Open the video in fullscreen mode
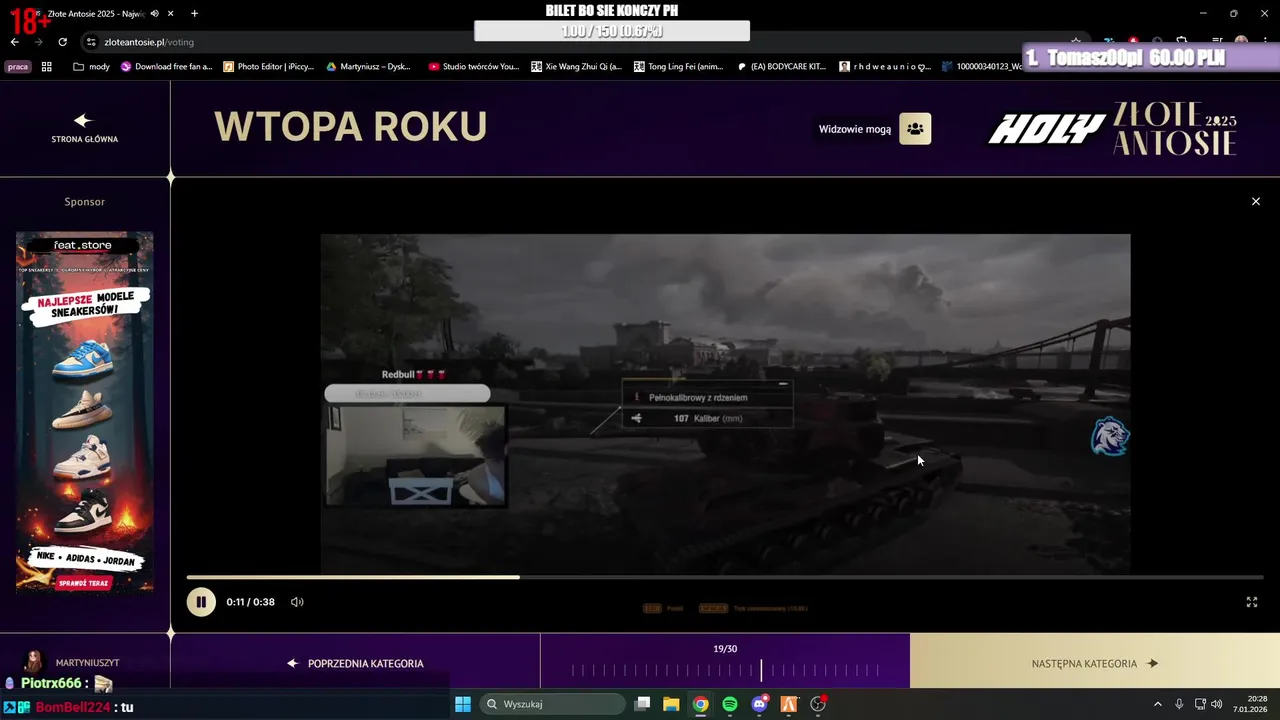The width and height of the screenshot is (1280, 720). click(x=1251, y=602)
